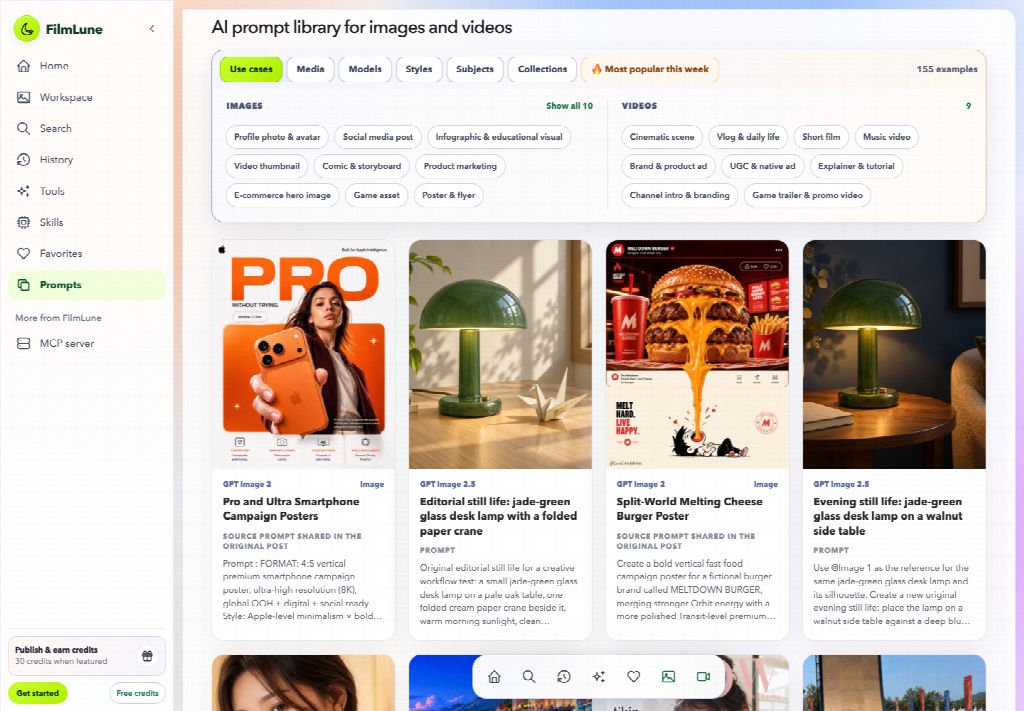
Task: Select the Music video chip
Action: click(886, 137)
